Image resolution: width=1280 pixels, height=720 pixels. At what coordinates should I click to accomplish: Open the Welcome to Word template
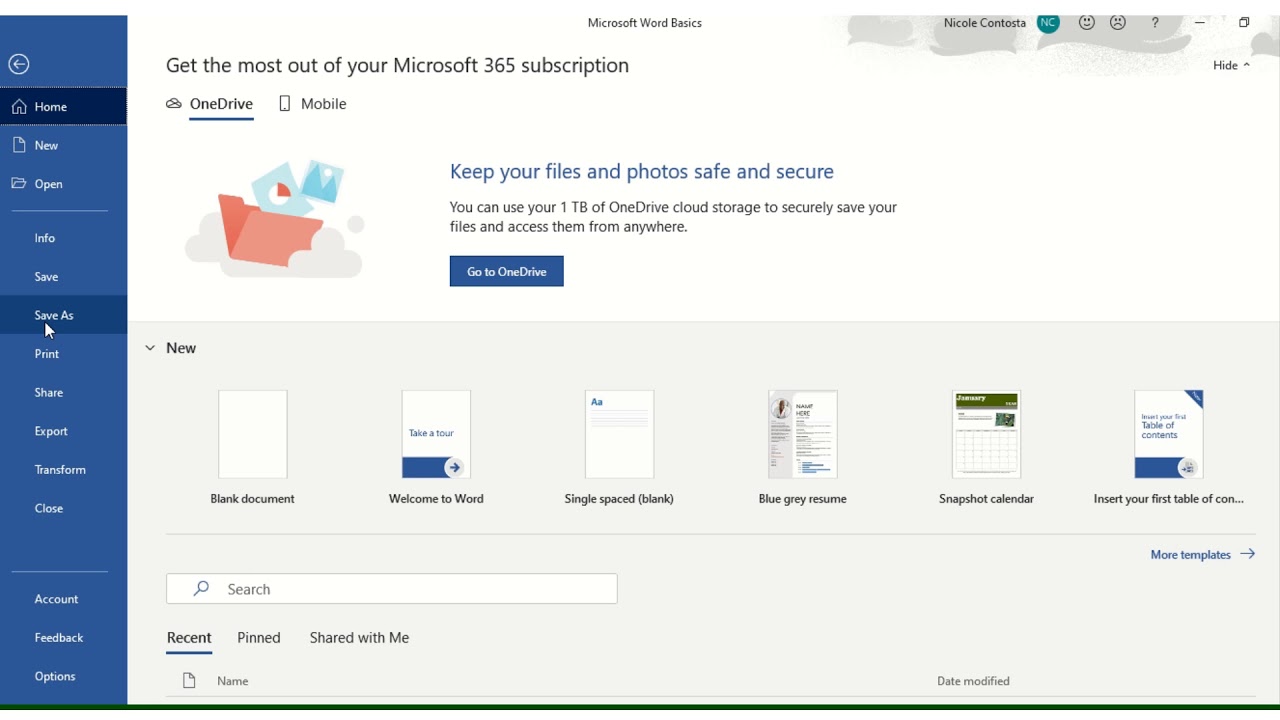point(436,447)
